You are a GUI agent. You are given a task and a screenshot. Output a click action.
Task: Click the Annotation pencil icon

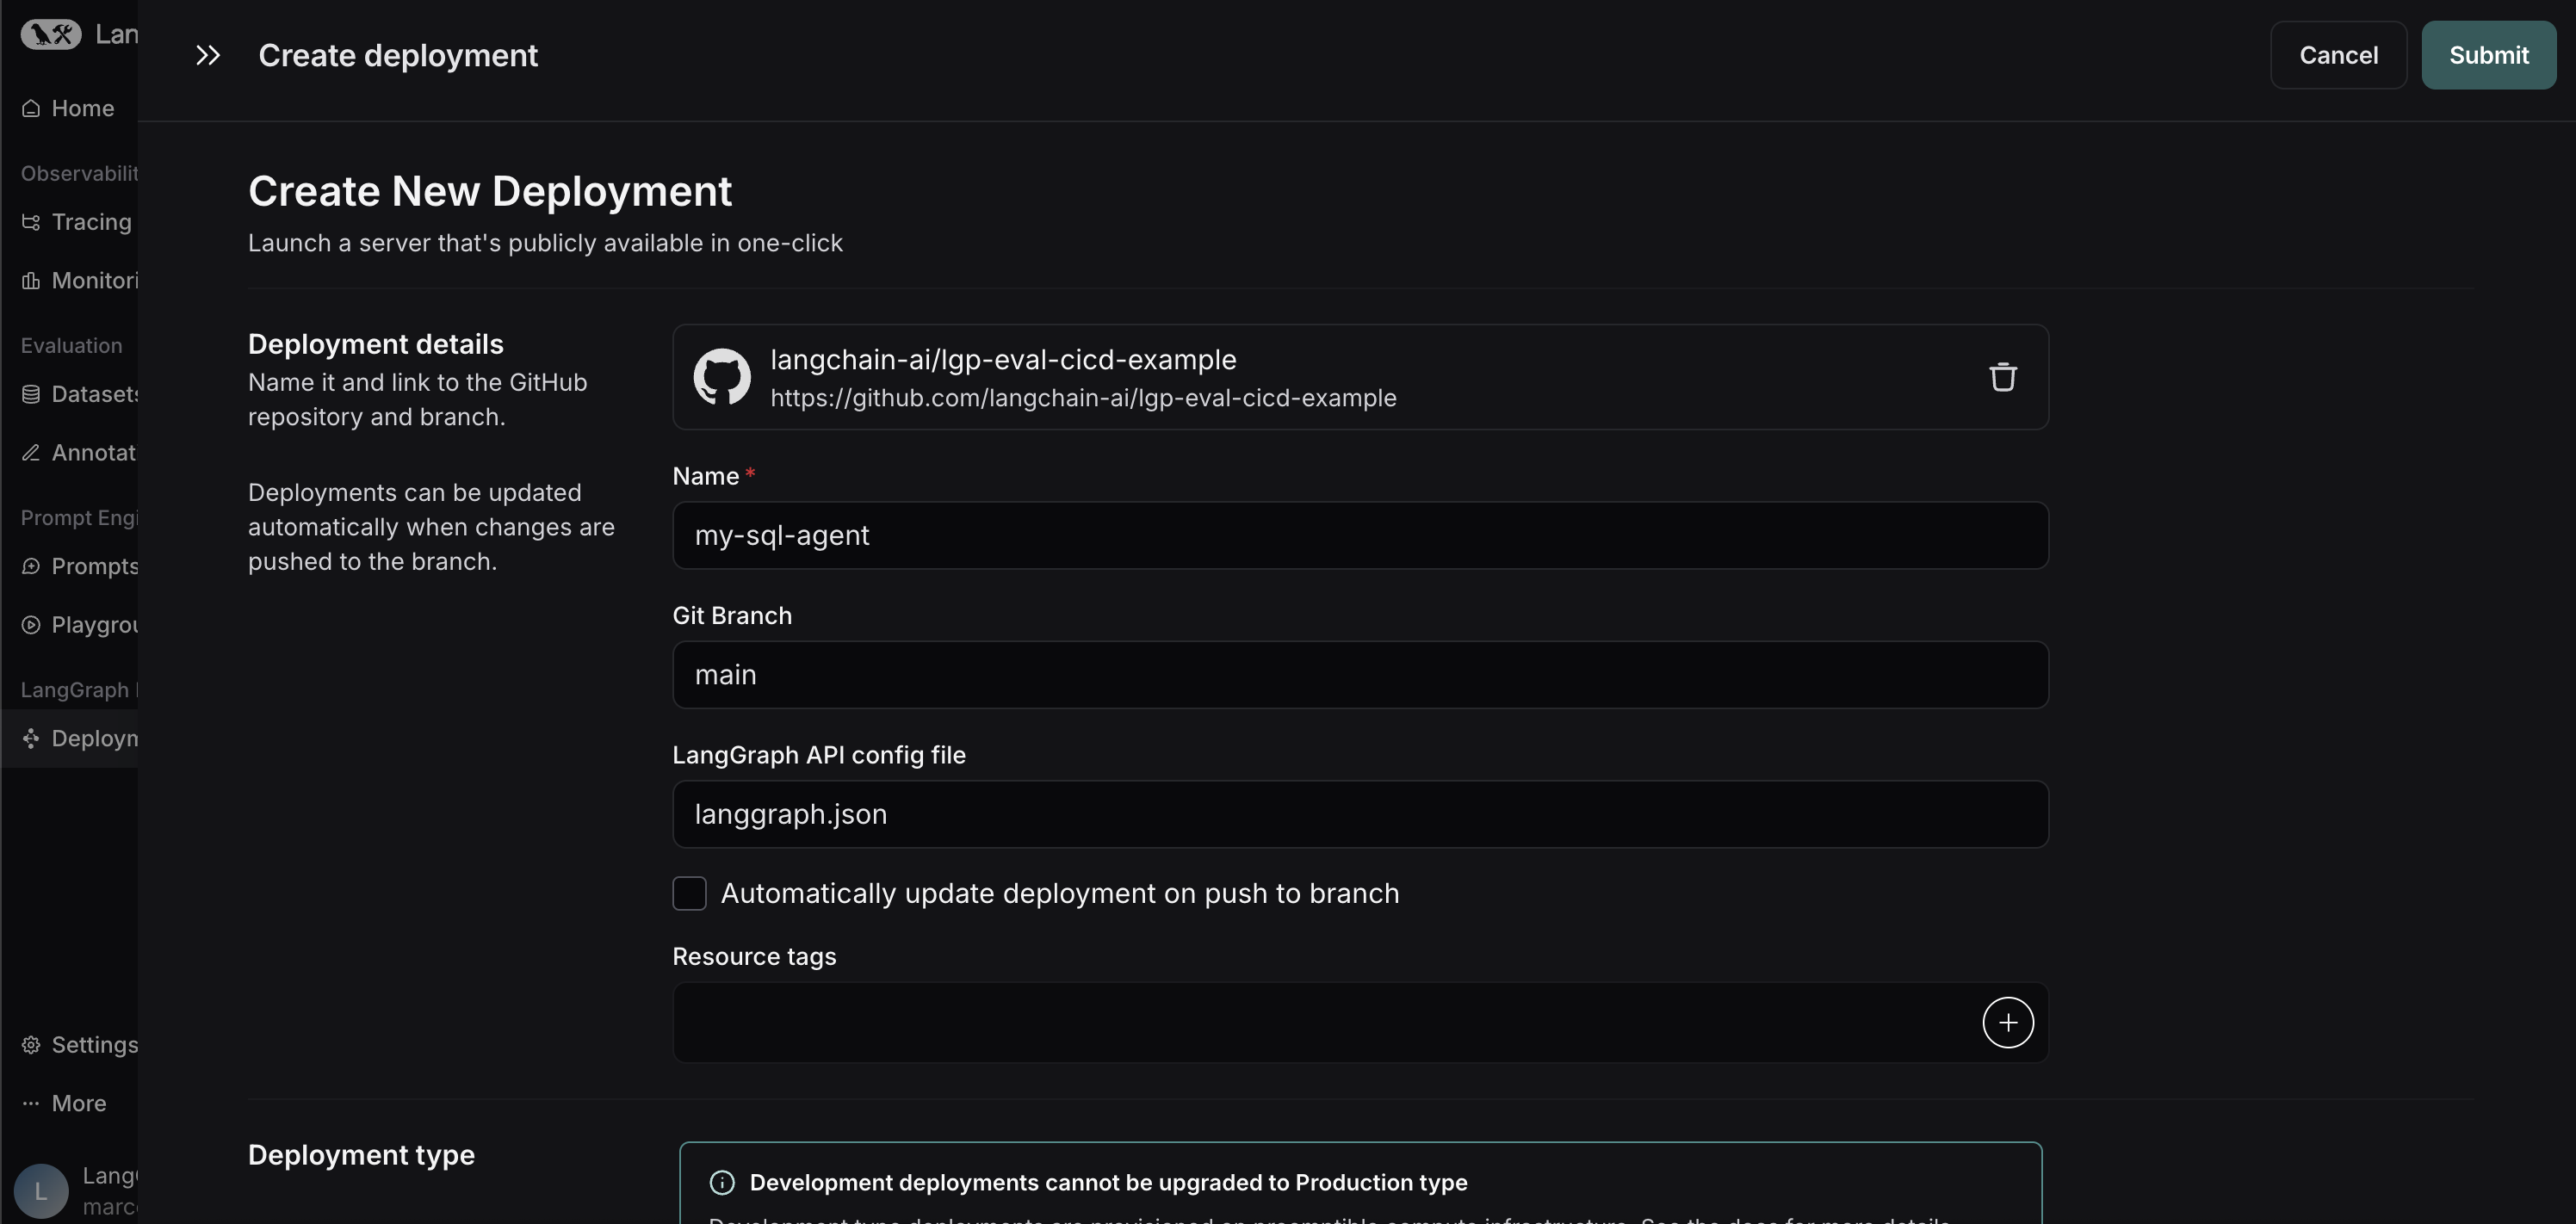[31, 453]
